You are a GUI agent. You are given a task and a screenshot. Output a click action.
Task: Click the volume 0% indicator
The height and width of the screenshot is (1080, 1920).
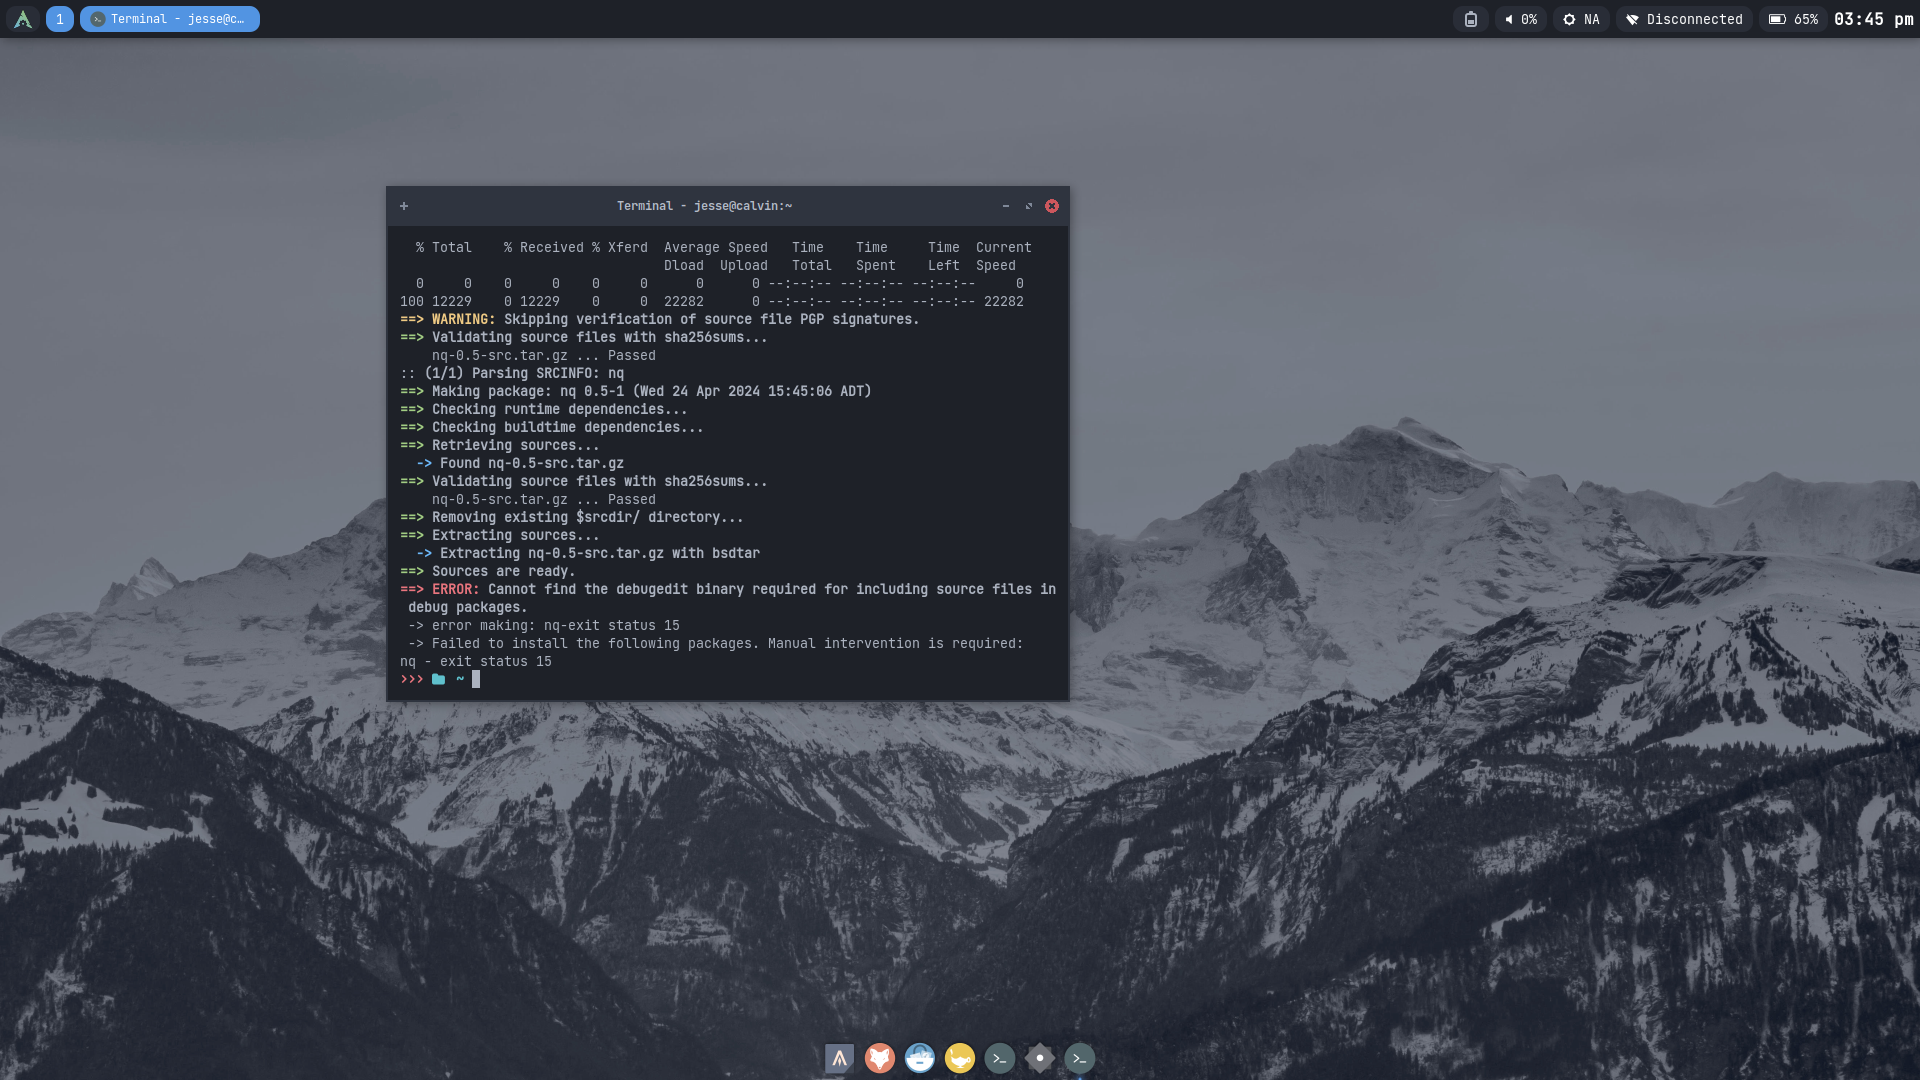[1521, 19]
